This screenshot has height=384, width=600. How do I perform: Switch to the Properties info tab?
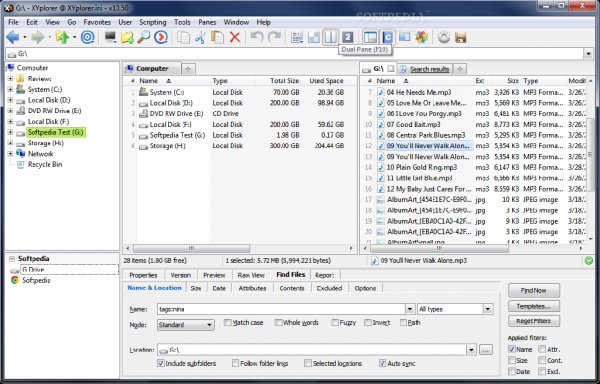tap(143, 275)
